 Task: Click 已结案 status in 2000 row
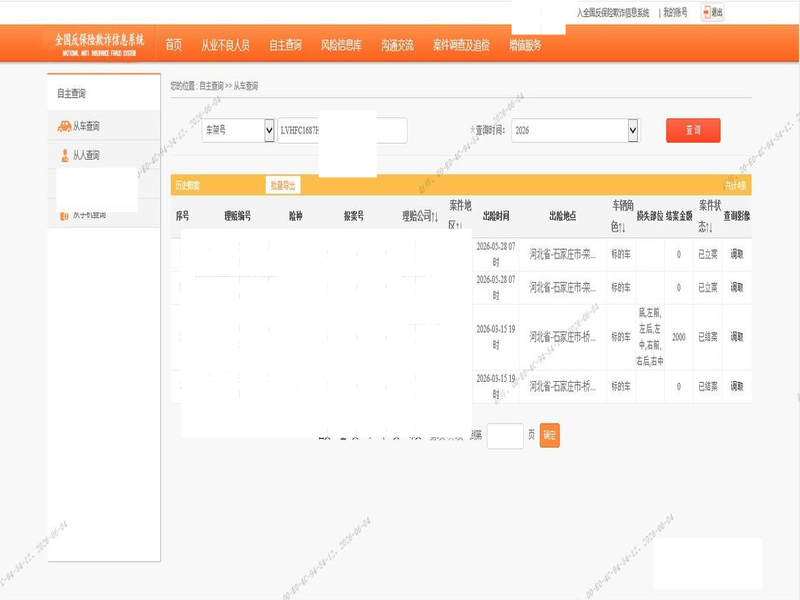pyautogui.click(x=708, y=337)
